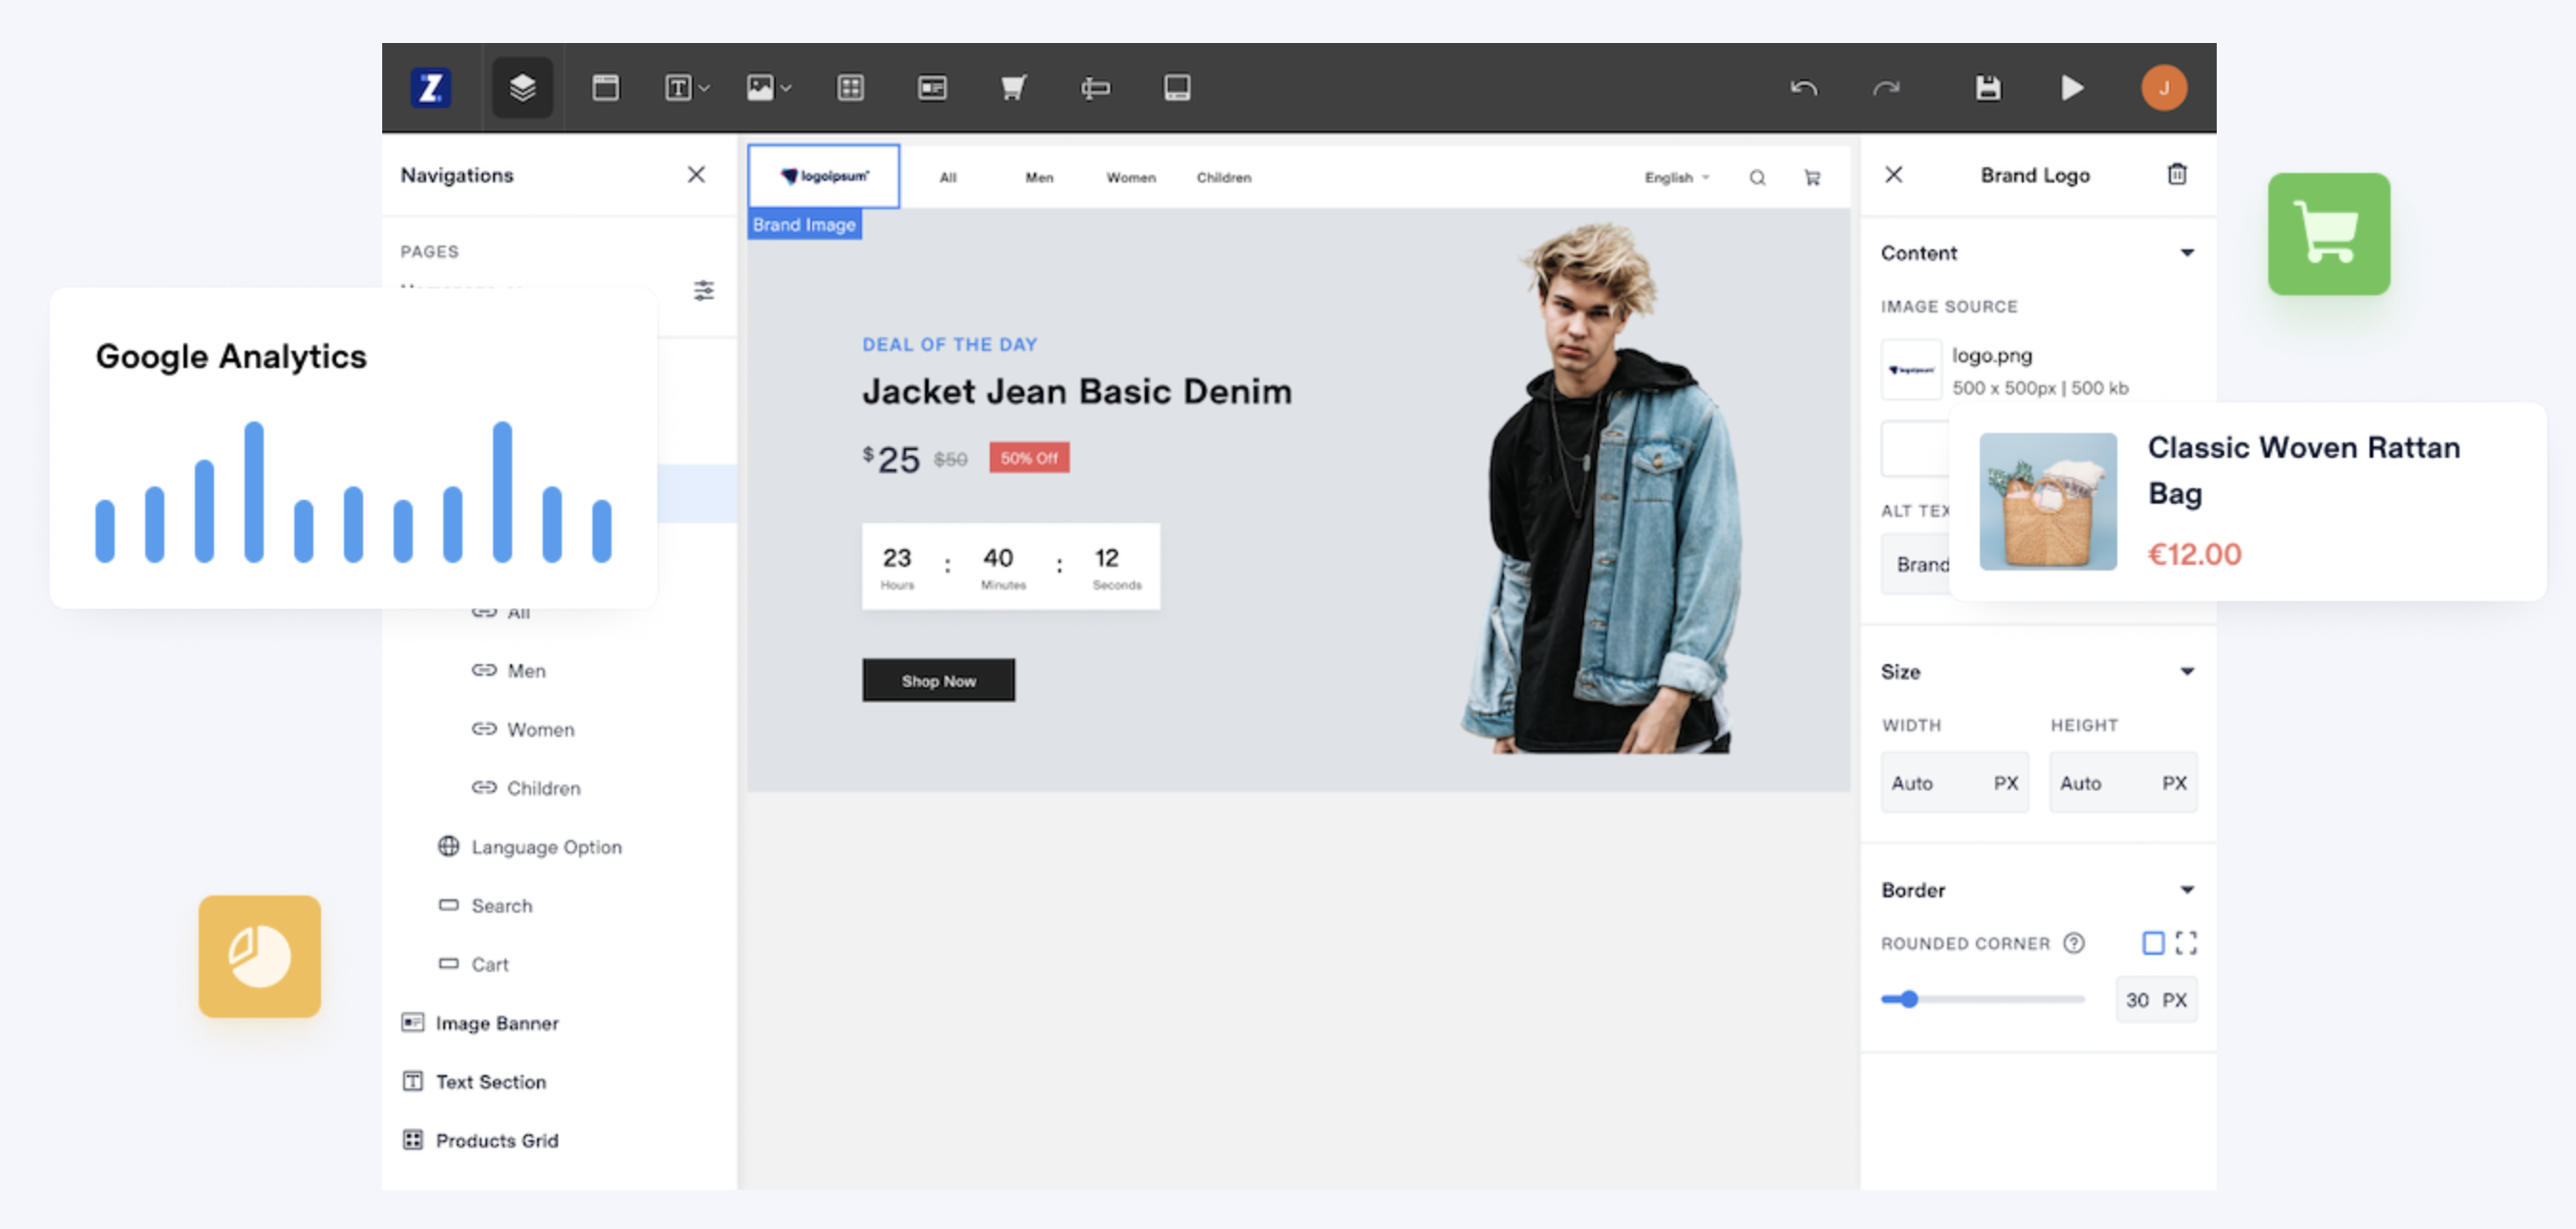Select uniform rounded corner toggle

2153,942
